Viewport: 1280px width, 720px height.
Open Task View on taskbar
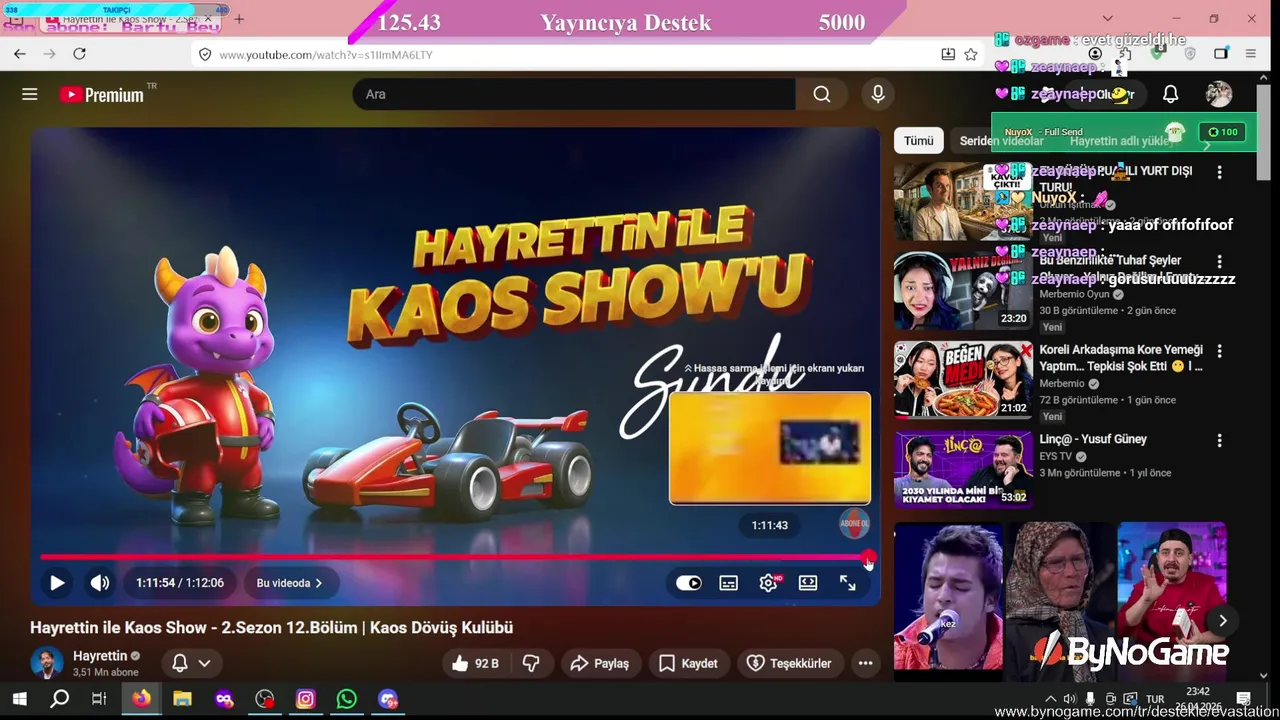click(x=99, y=699)
